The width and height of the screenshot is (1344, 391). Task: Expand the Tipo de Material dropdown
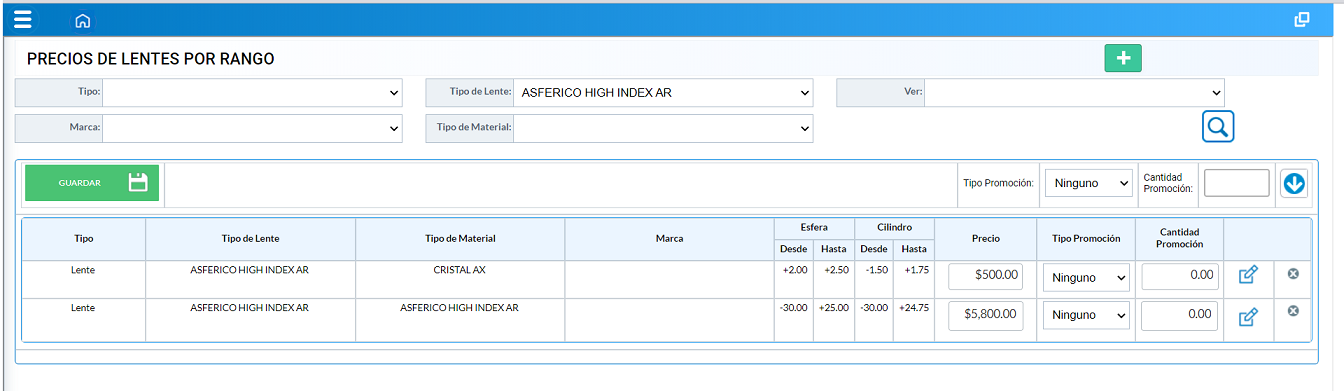(663, 128)
